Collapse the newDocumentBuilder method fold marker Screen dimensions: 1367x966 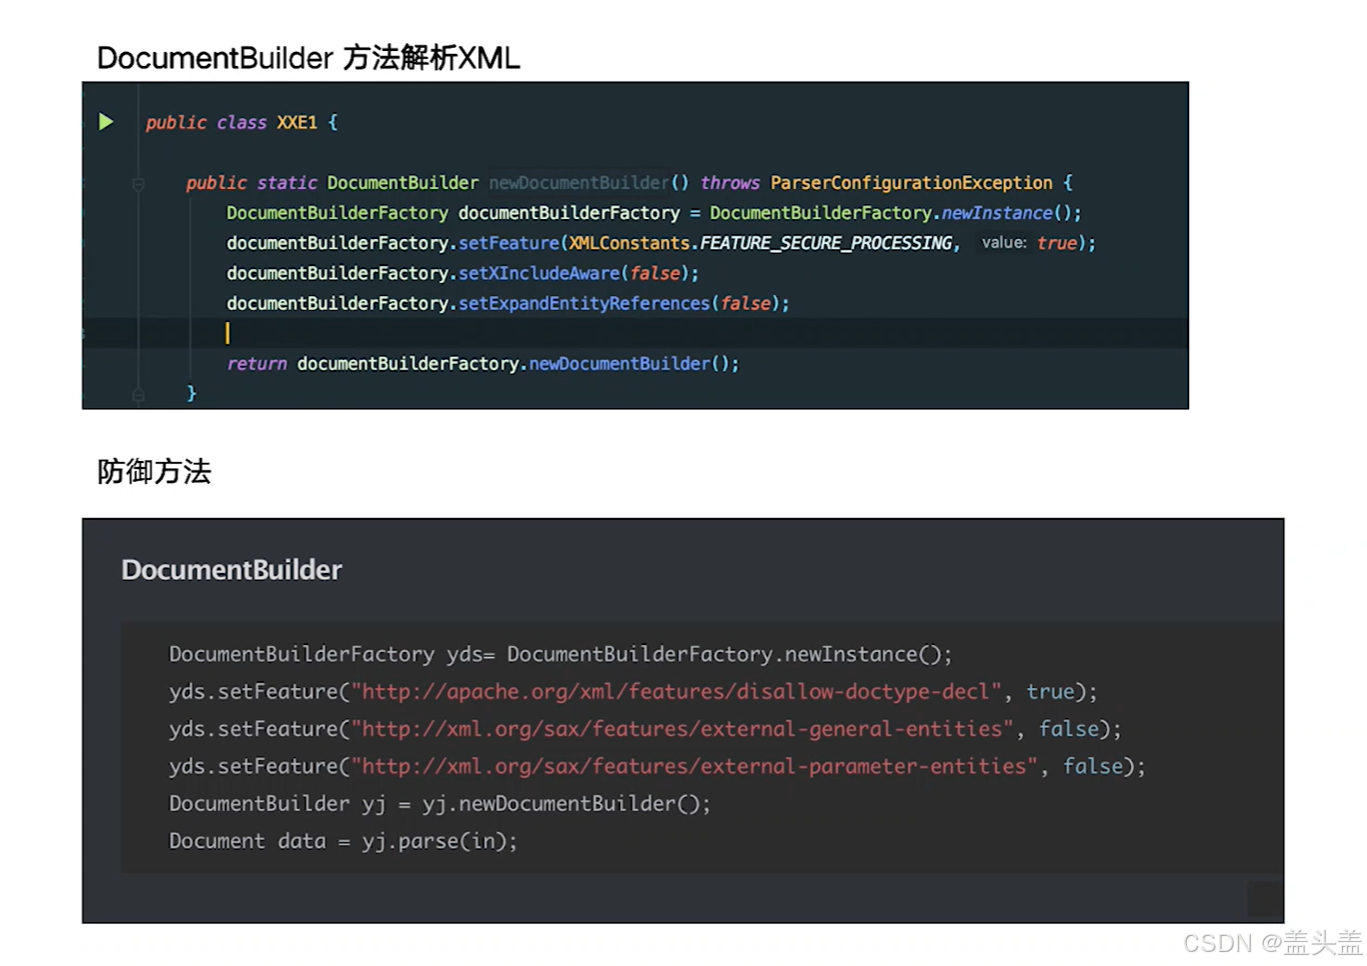pos(138,184)
